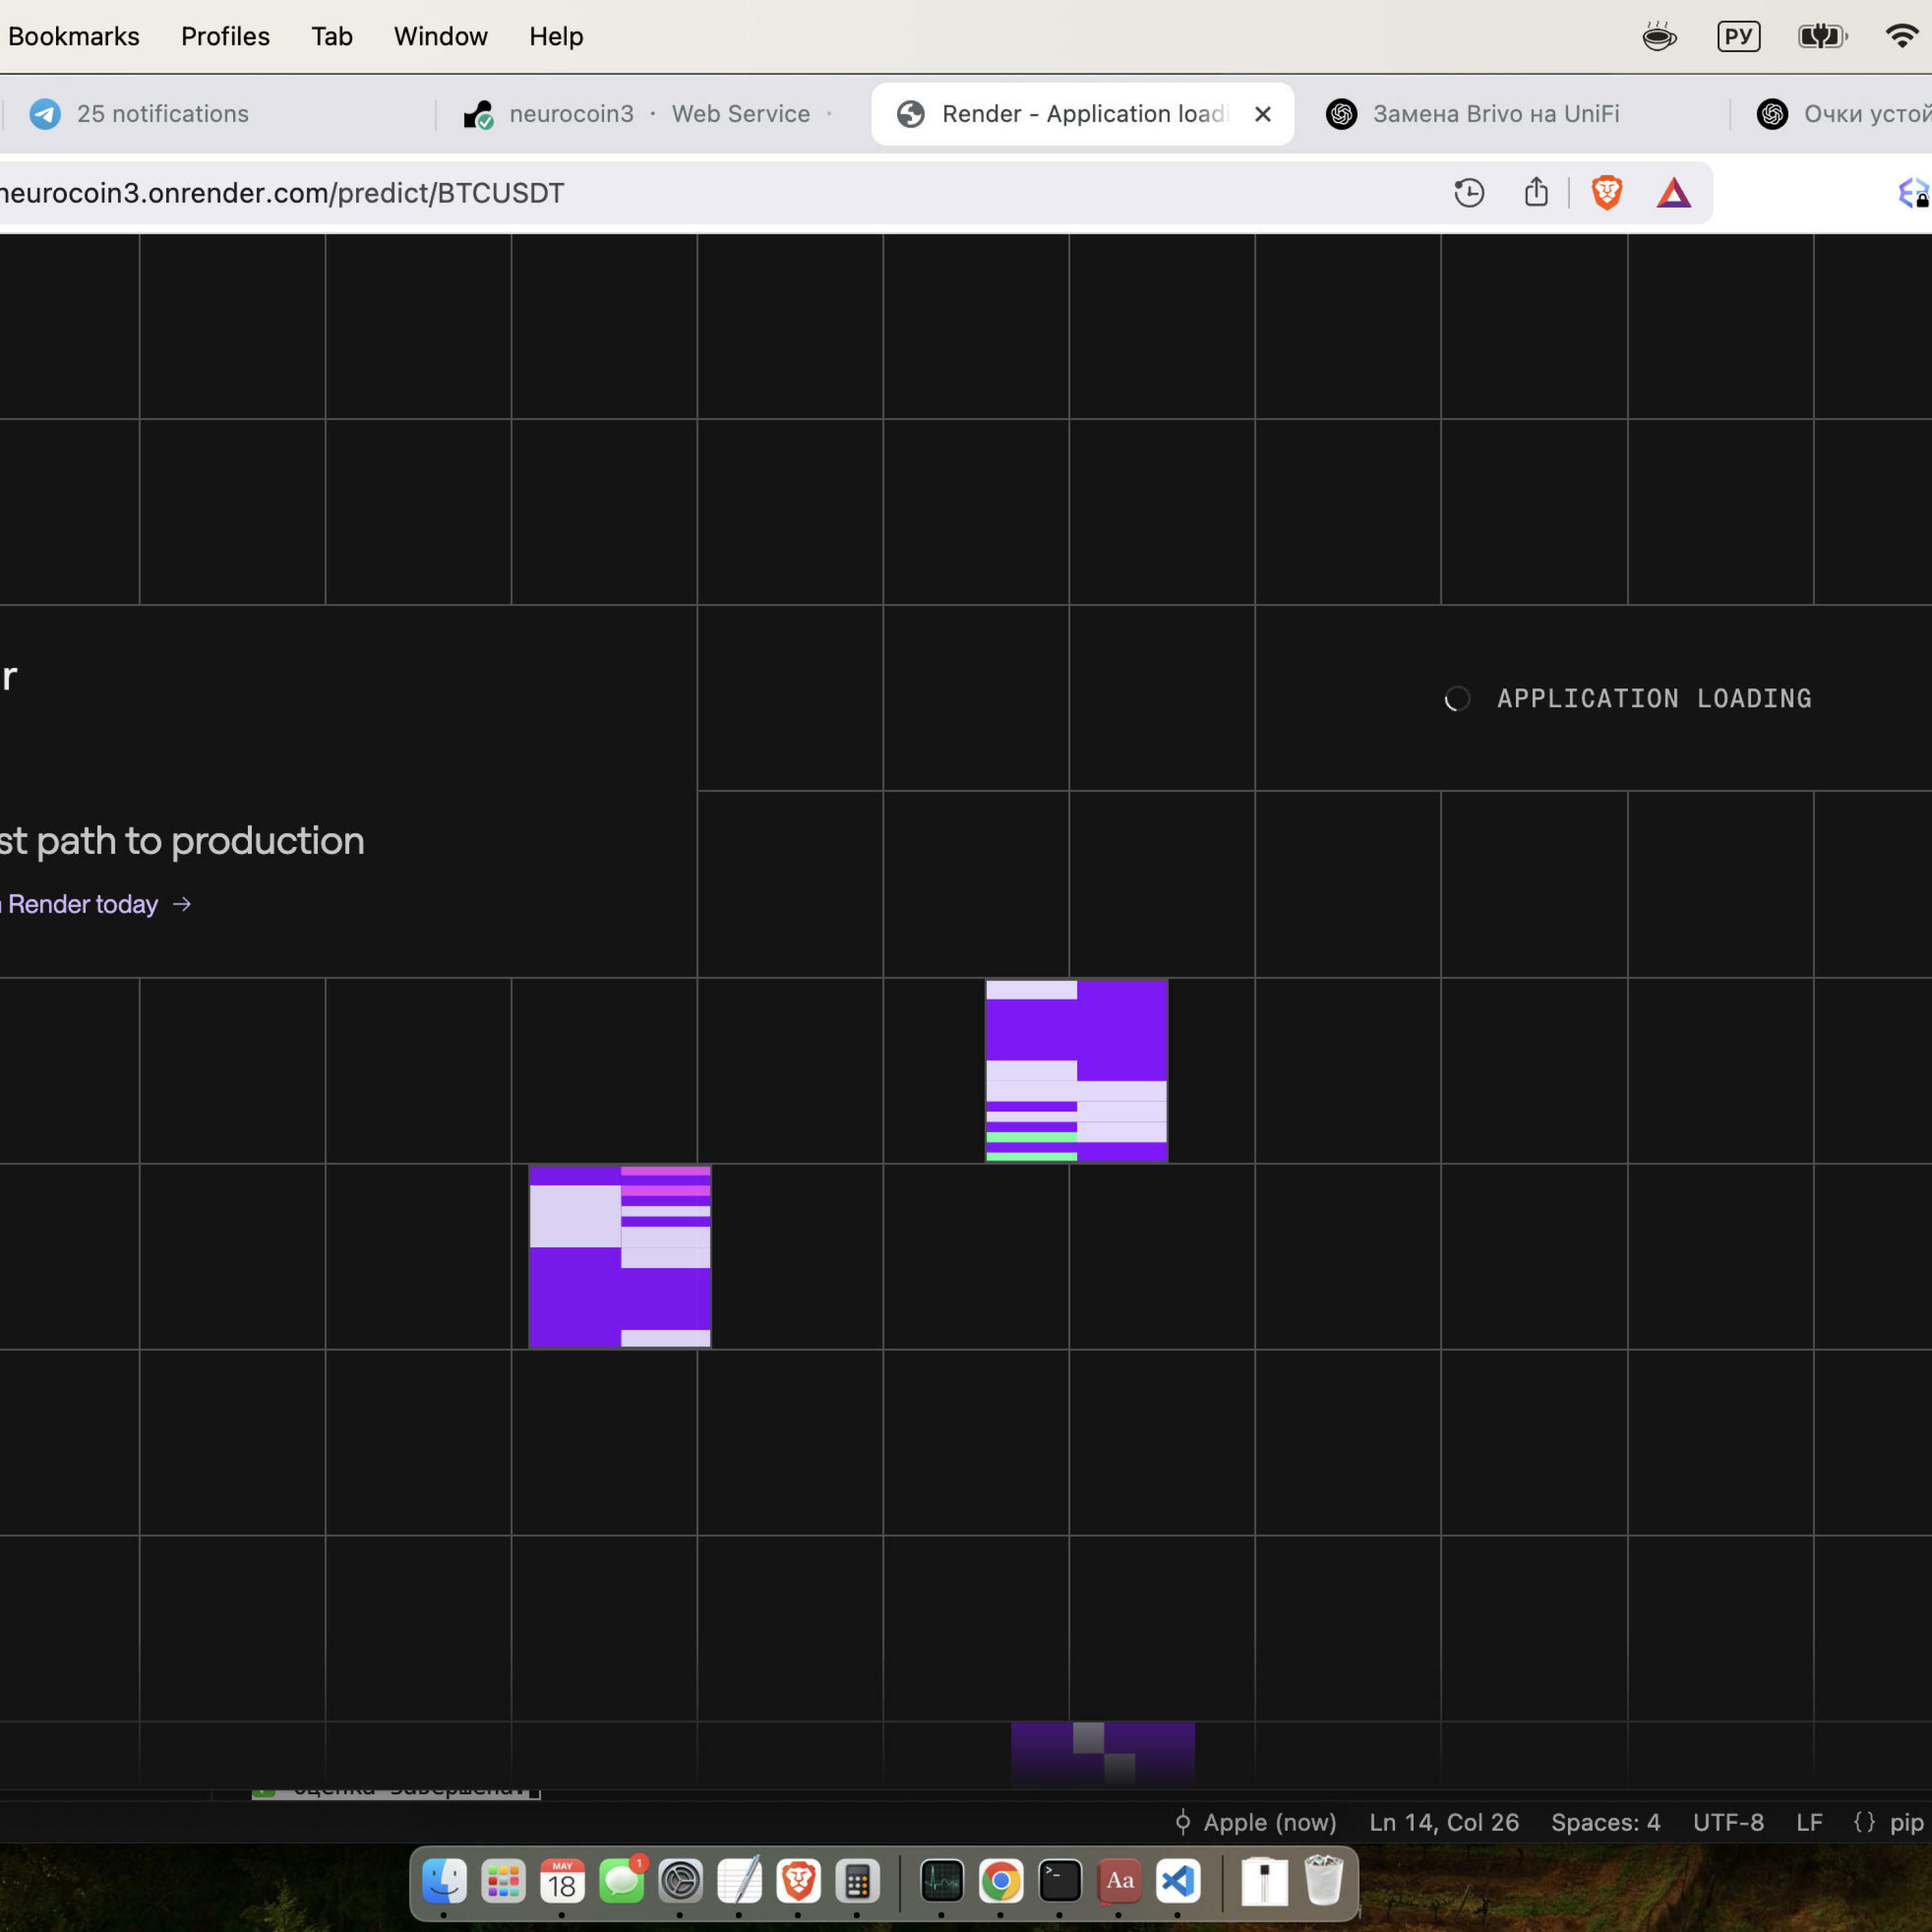Viewport: 1932px width, 1932px height.
Task: Click the Render today link
Action: [x=84, y=904]
